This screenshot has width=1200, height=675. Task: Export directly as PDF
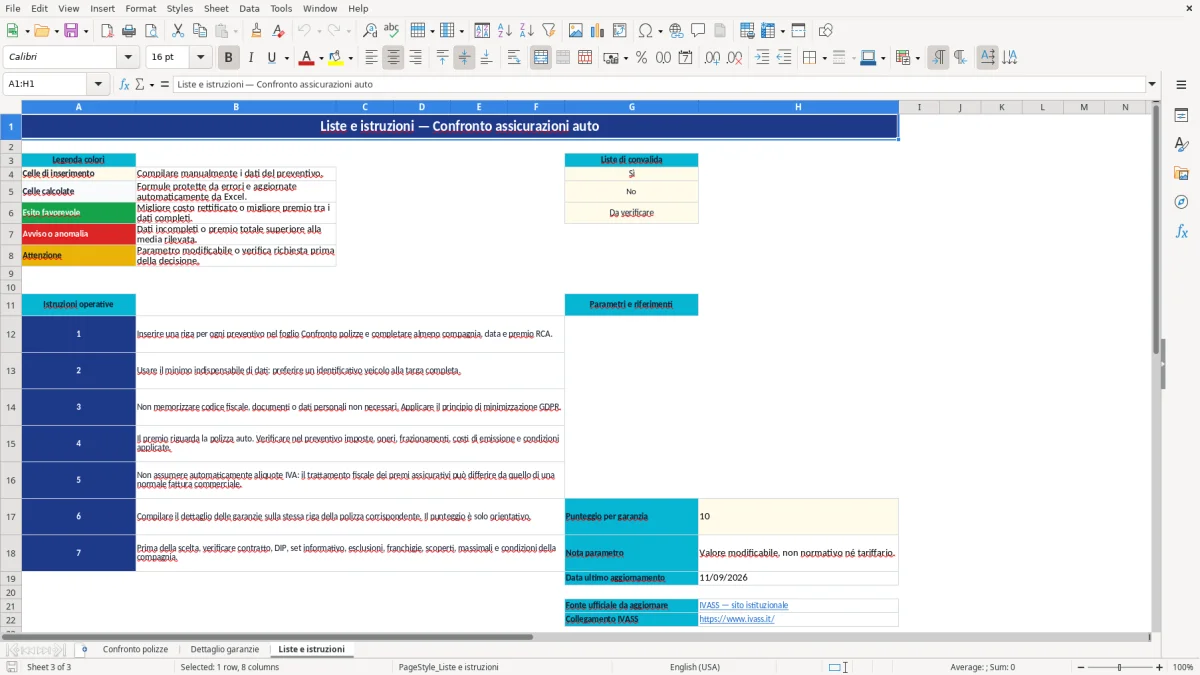[x=107, y=31]
